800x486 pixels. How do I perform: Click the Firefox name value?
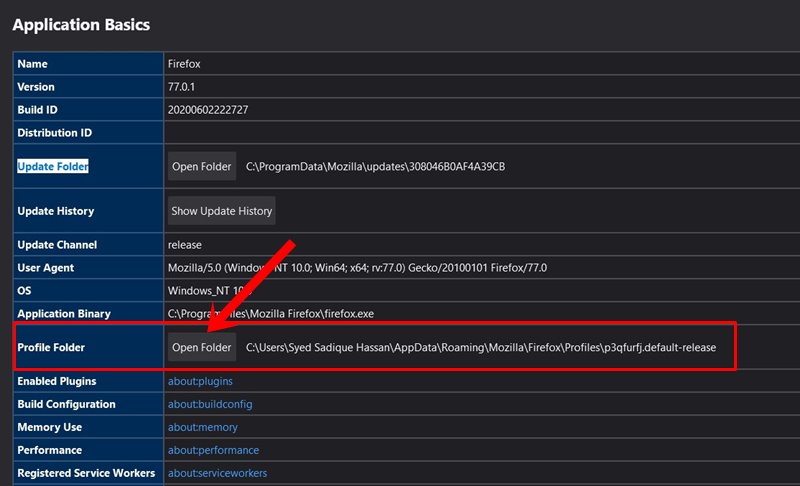point(184,64)
